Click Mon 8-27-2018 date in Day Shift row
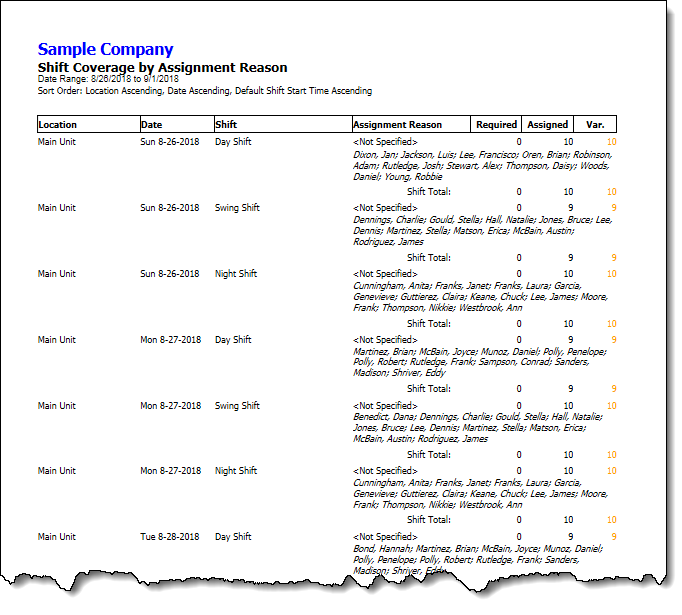Viewport: 682px width, 615px height. 170,340
